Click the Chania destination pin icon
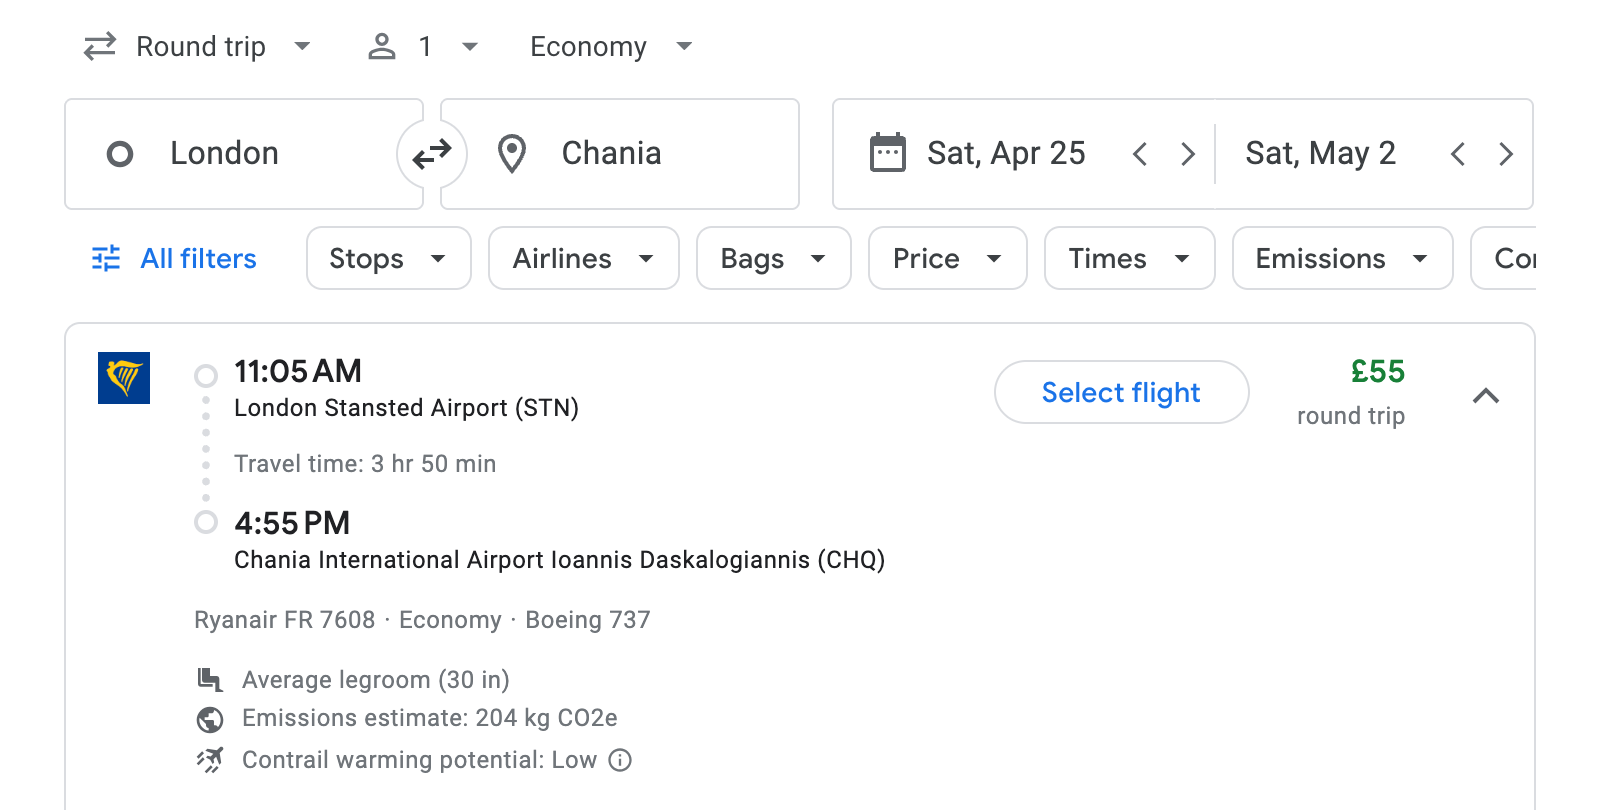 [x=511, y=153]
